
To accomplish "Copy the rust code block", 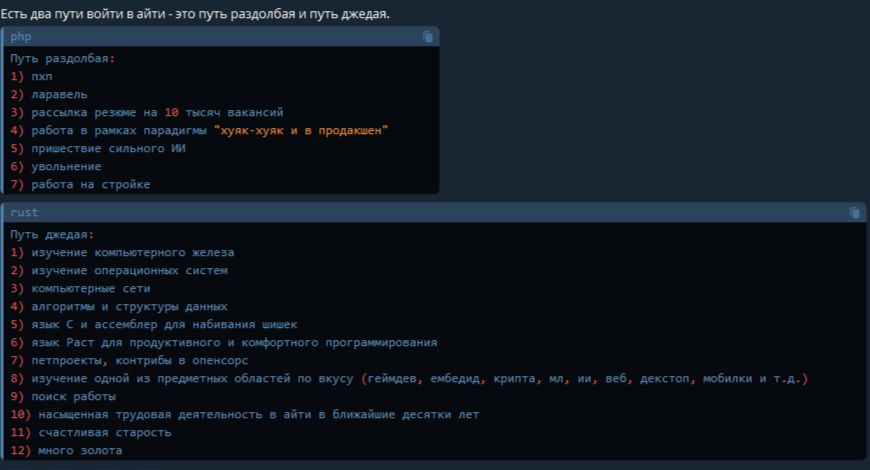I will (x=854, y=213).
